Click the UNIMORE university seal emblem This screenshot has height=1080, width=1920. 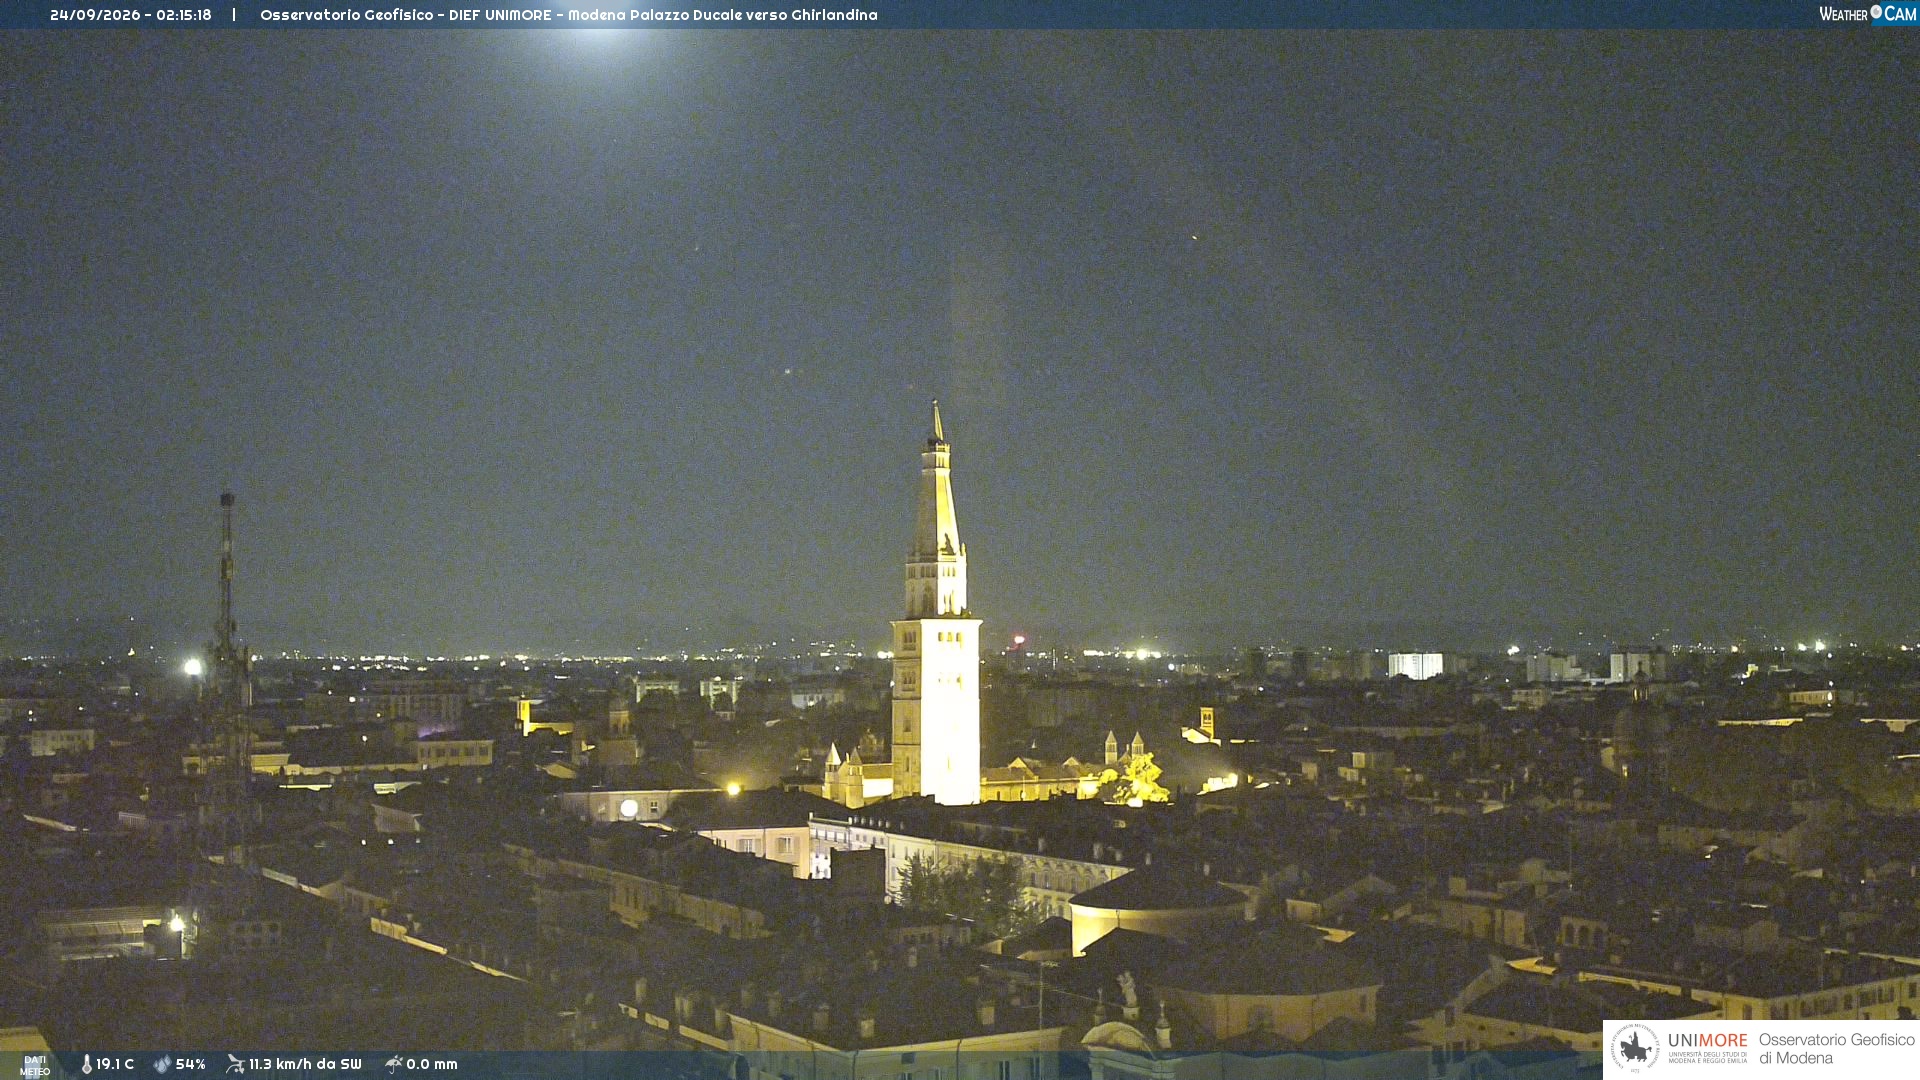tap(1635, 1048)
